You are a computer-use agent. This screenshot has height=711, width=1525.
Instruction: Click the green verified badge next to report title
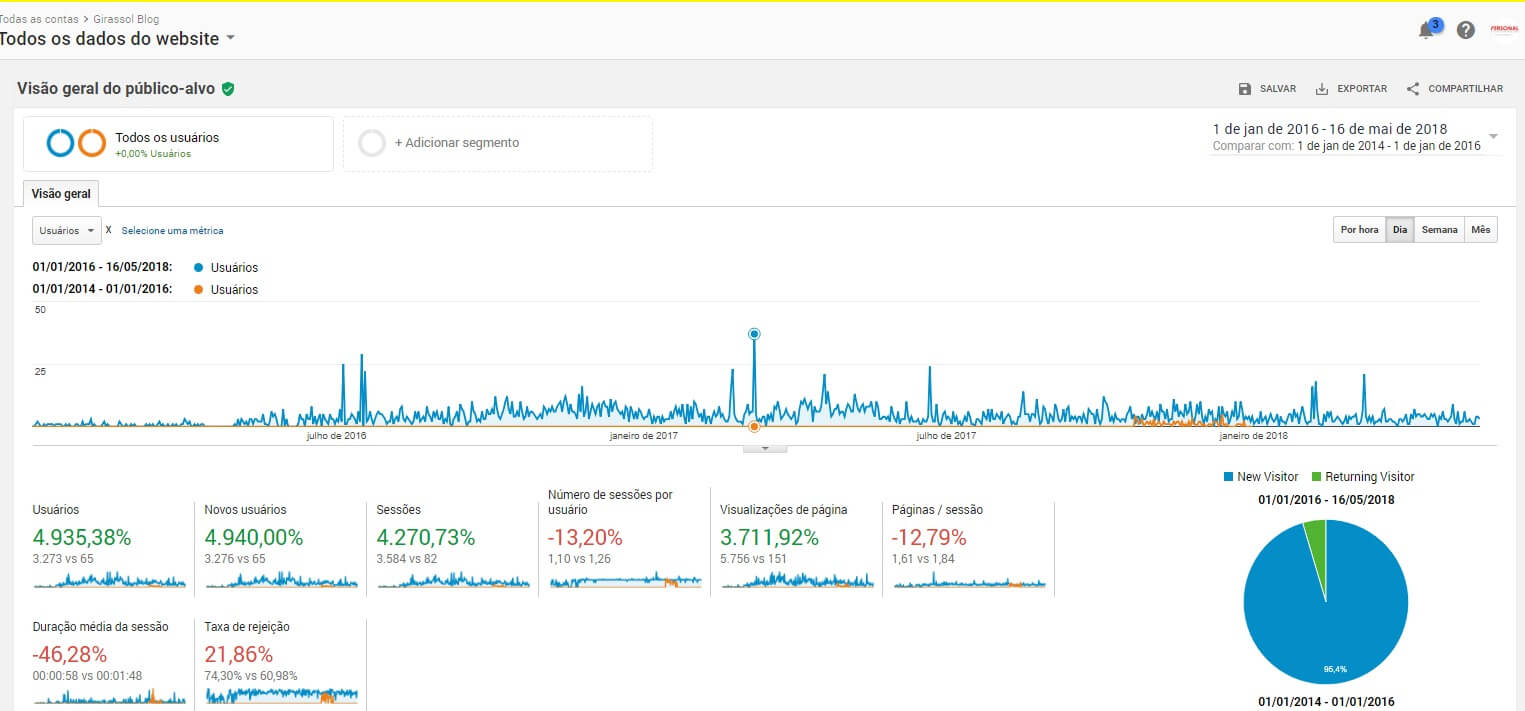pos(228,88)
